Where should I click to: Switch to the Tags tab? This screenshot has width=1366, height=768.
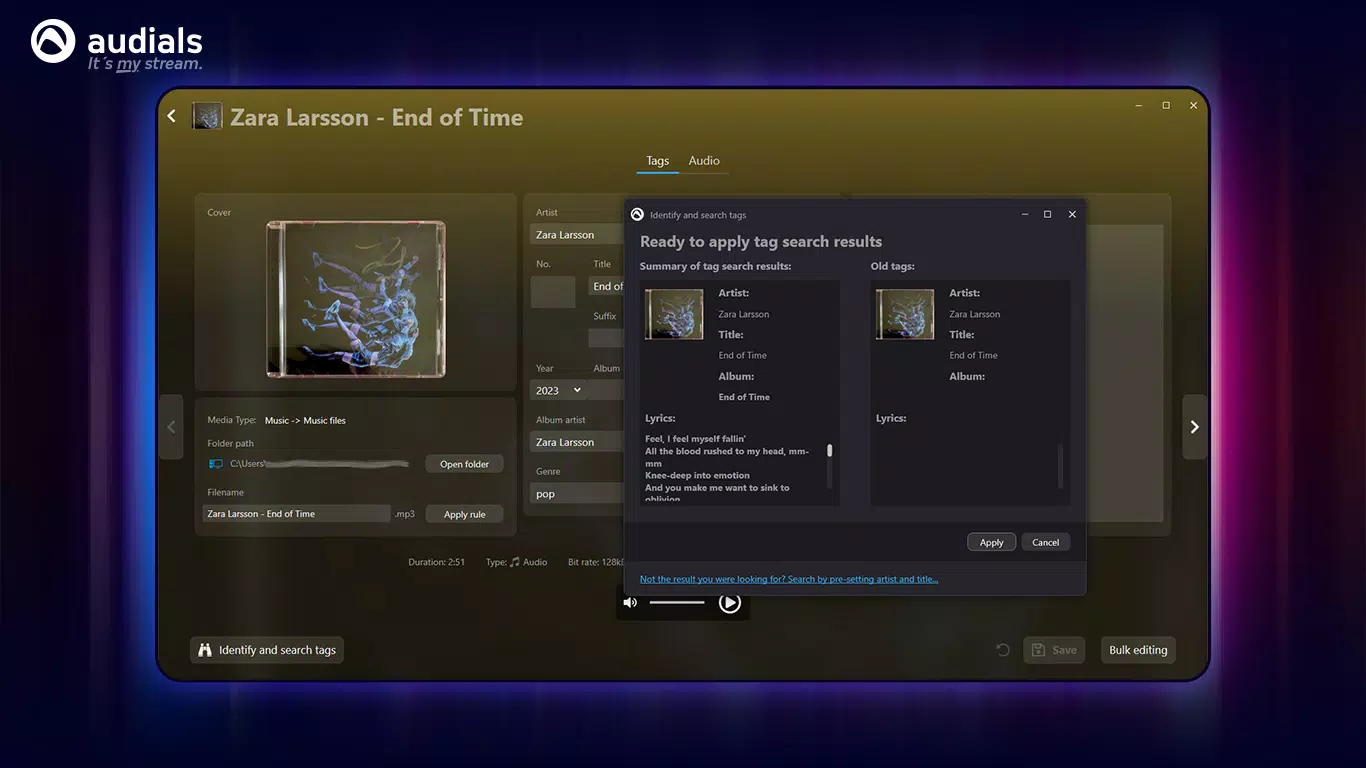point(657,161)
